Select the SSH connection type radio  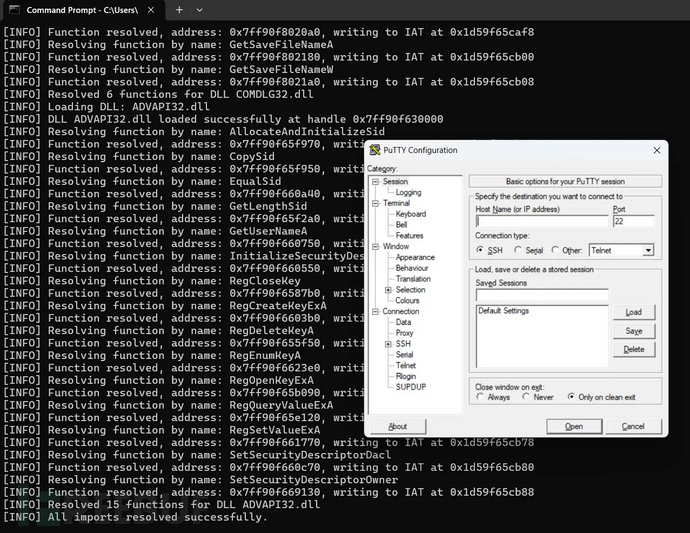pos(480,250)
